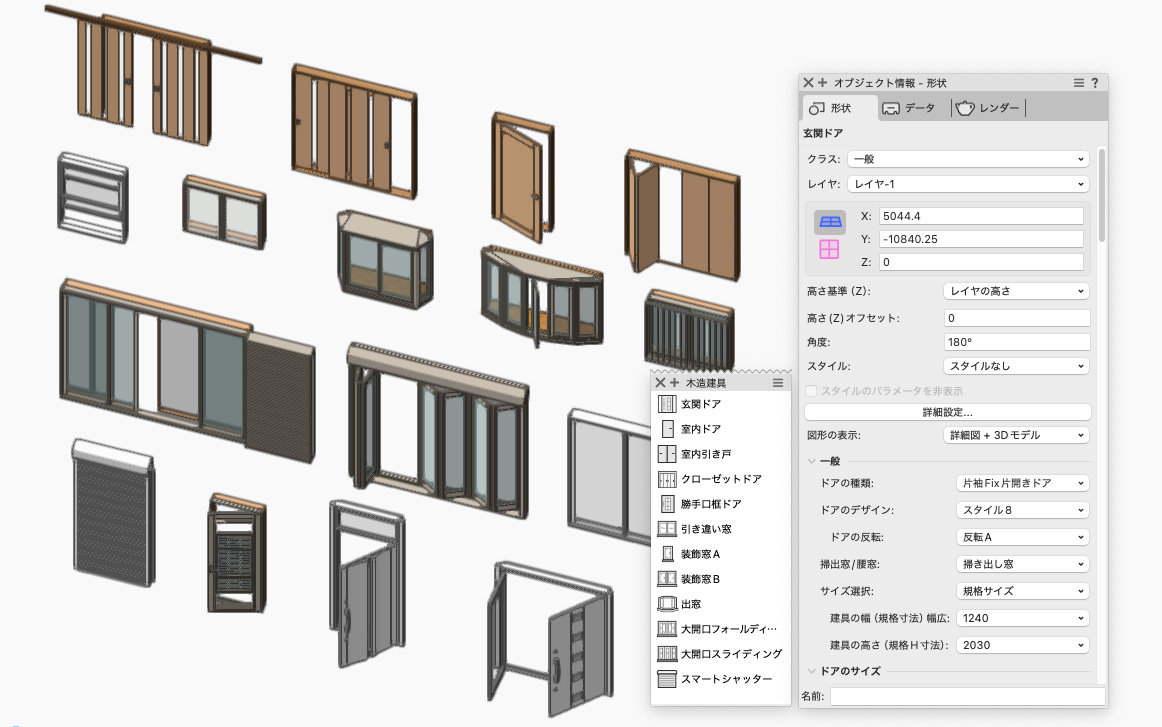Select the 装飾窓B tool icon
This screenshot has height=727, width=1162.
[667, 579]
